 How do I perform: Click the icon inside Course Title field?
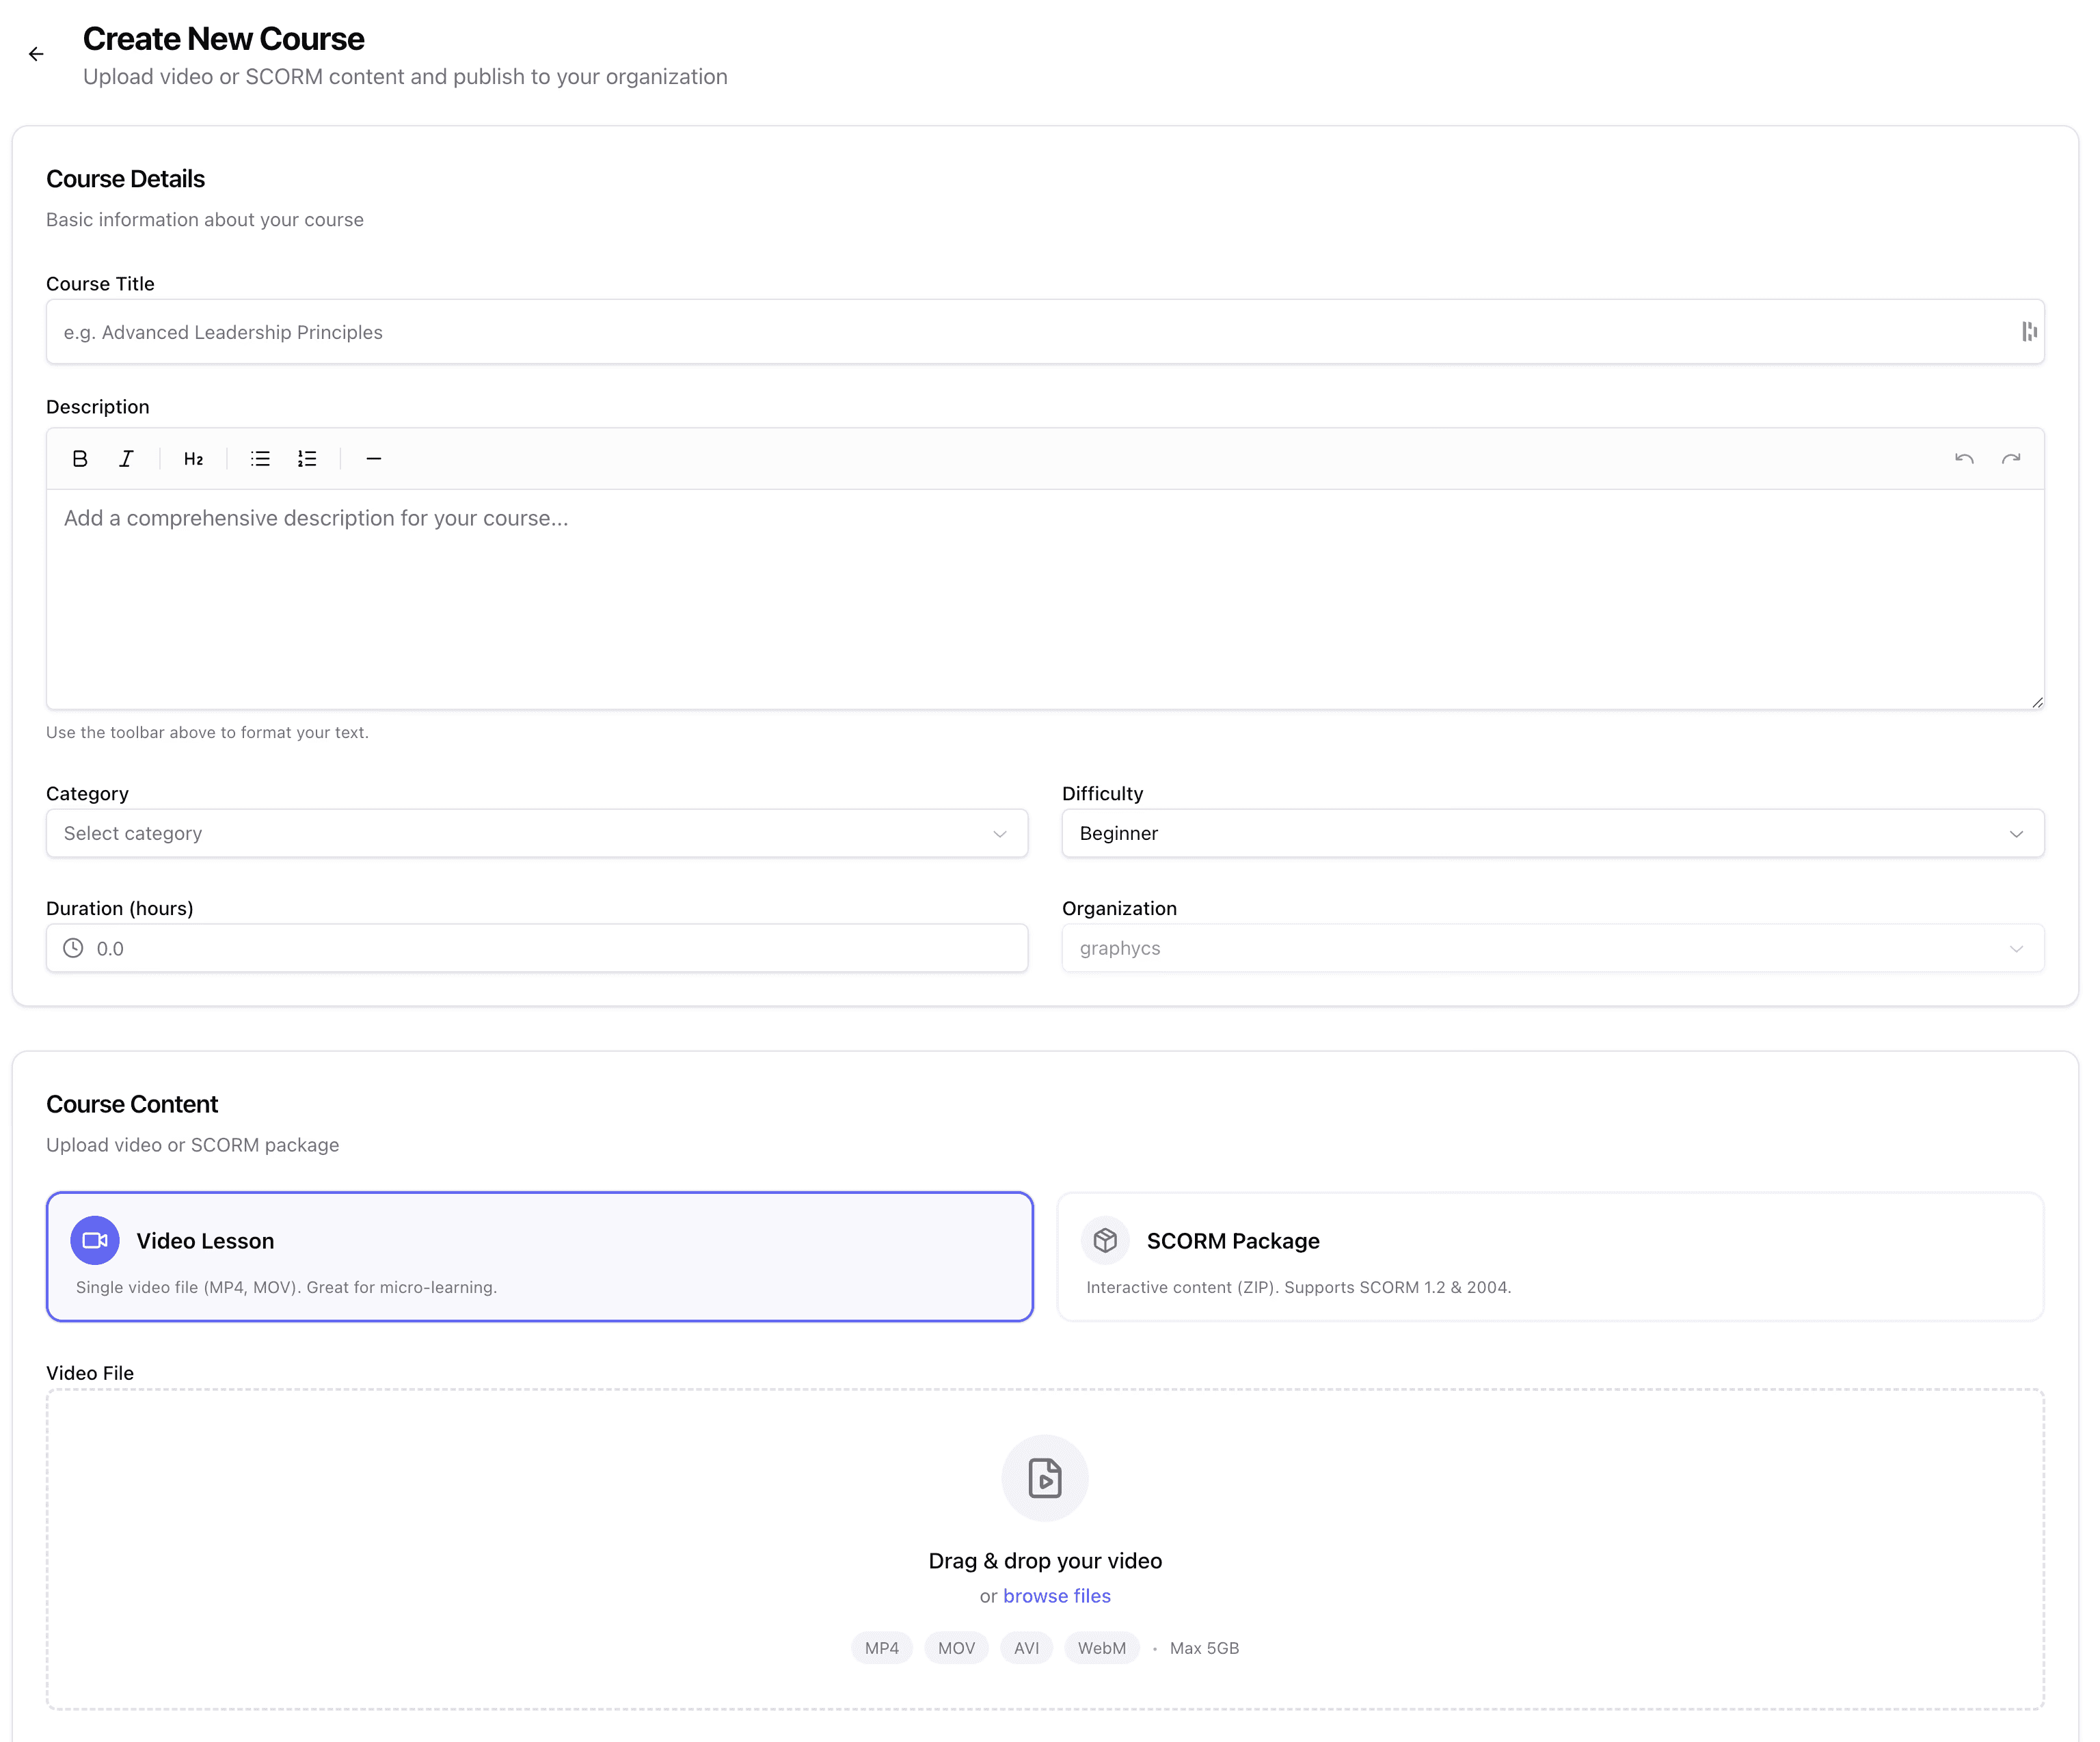pyautogui.click(x=2028, y=331)
